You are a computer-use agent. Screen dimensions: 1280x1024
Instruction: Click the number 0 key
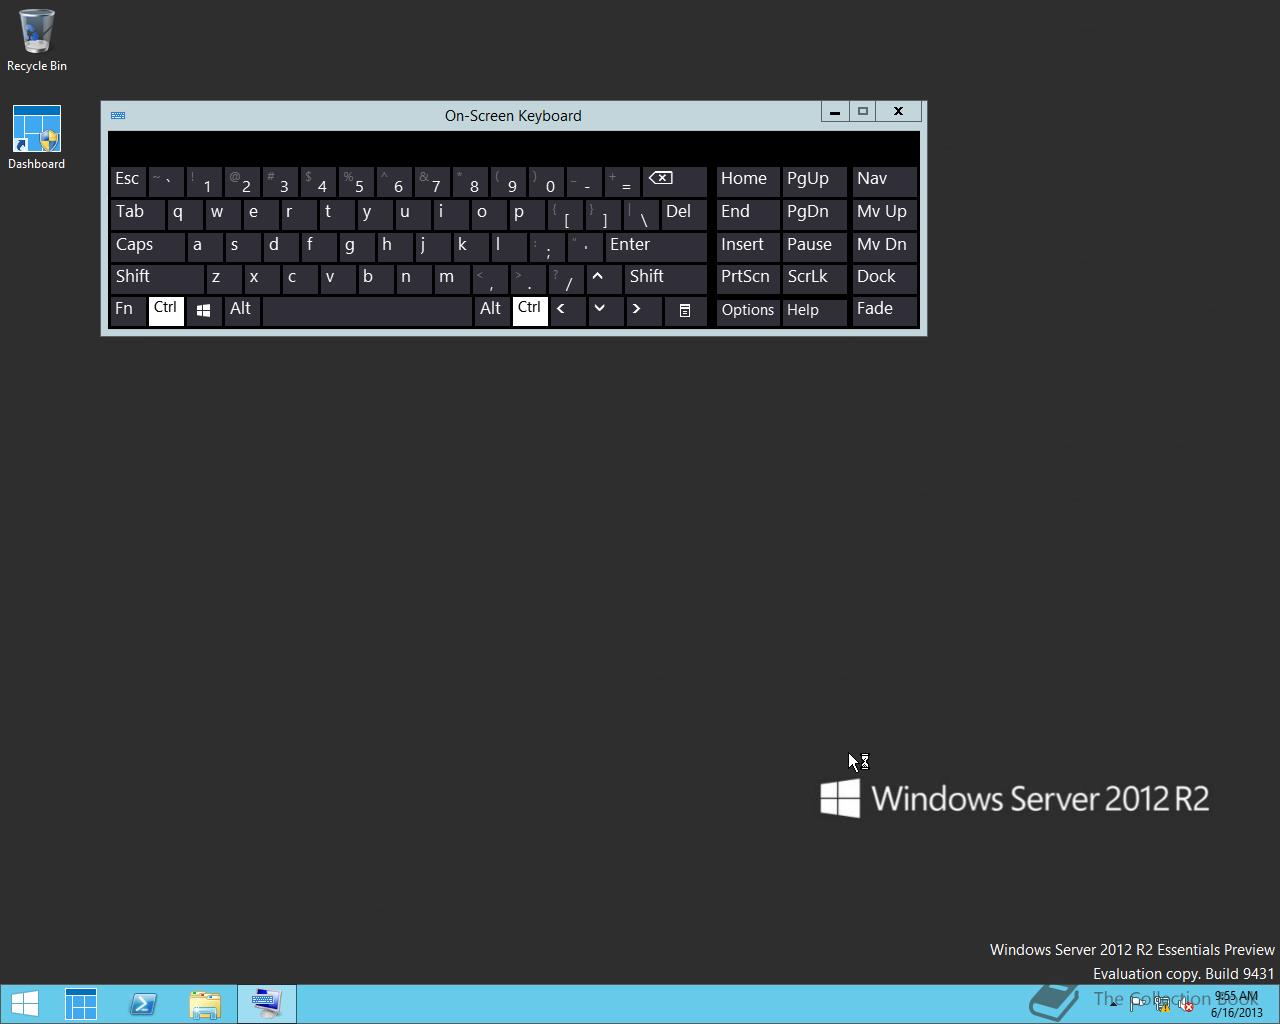pyautogui.click(x=545, y=180)
